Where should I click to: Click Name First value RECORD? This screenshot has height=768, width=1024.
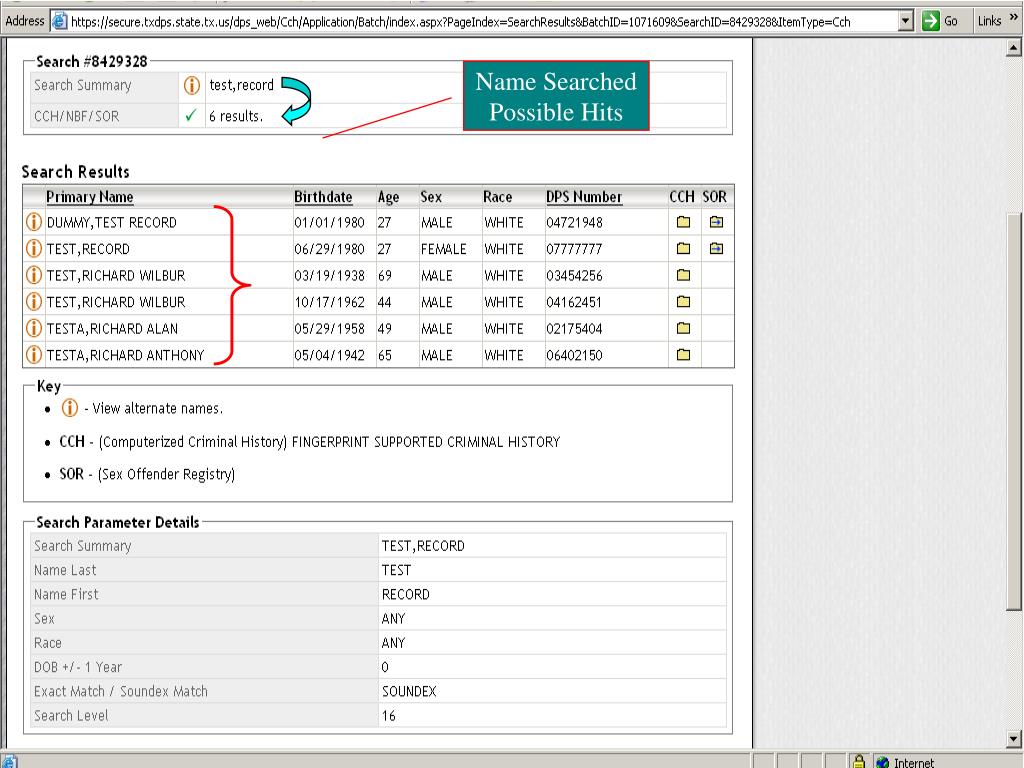[x=406, y=594]
